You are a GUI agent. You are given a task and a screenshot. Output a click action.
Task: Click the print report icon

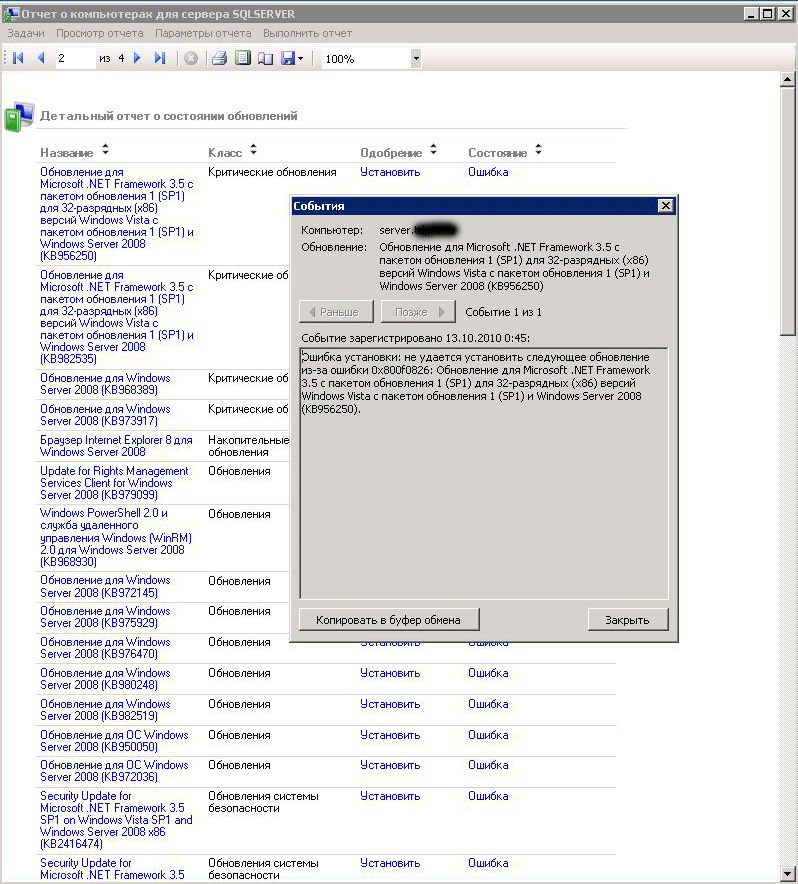[219, 58]
